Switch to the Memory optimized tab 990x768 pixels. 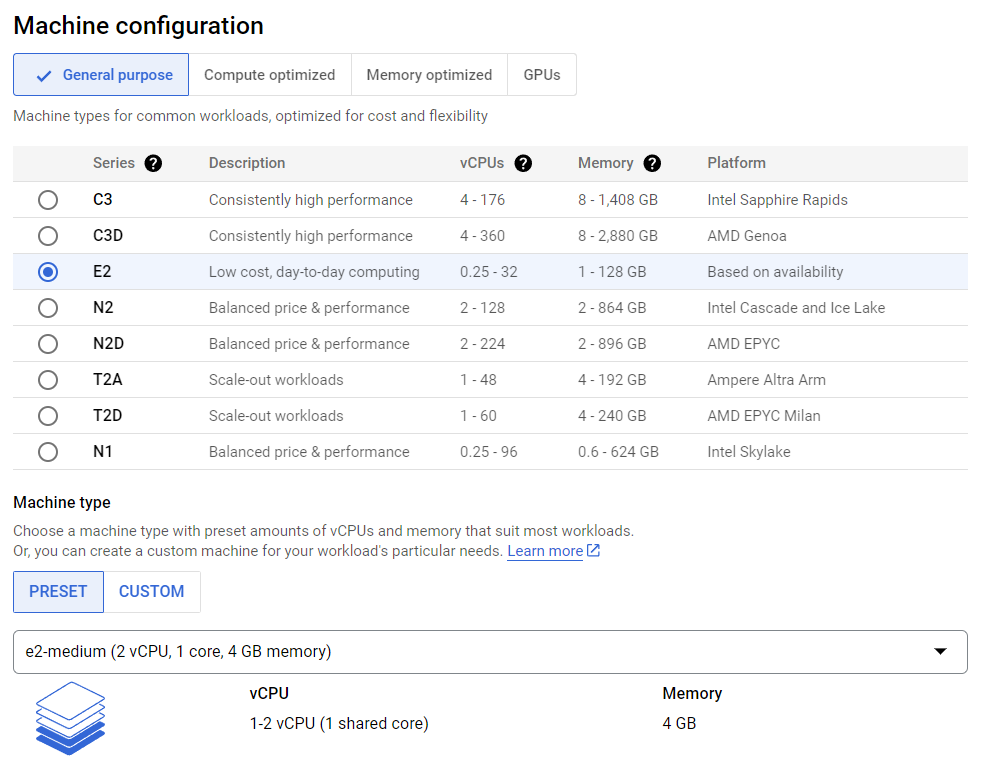pos(429,75)
